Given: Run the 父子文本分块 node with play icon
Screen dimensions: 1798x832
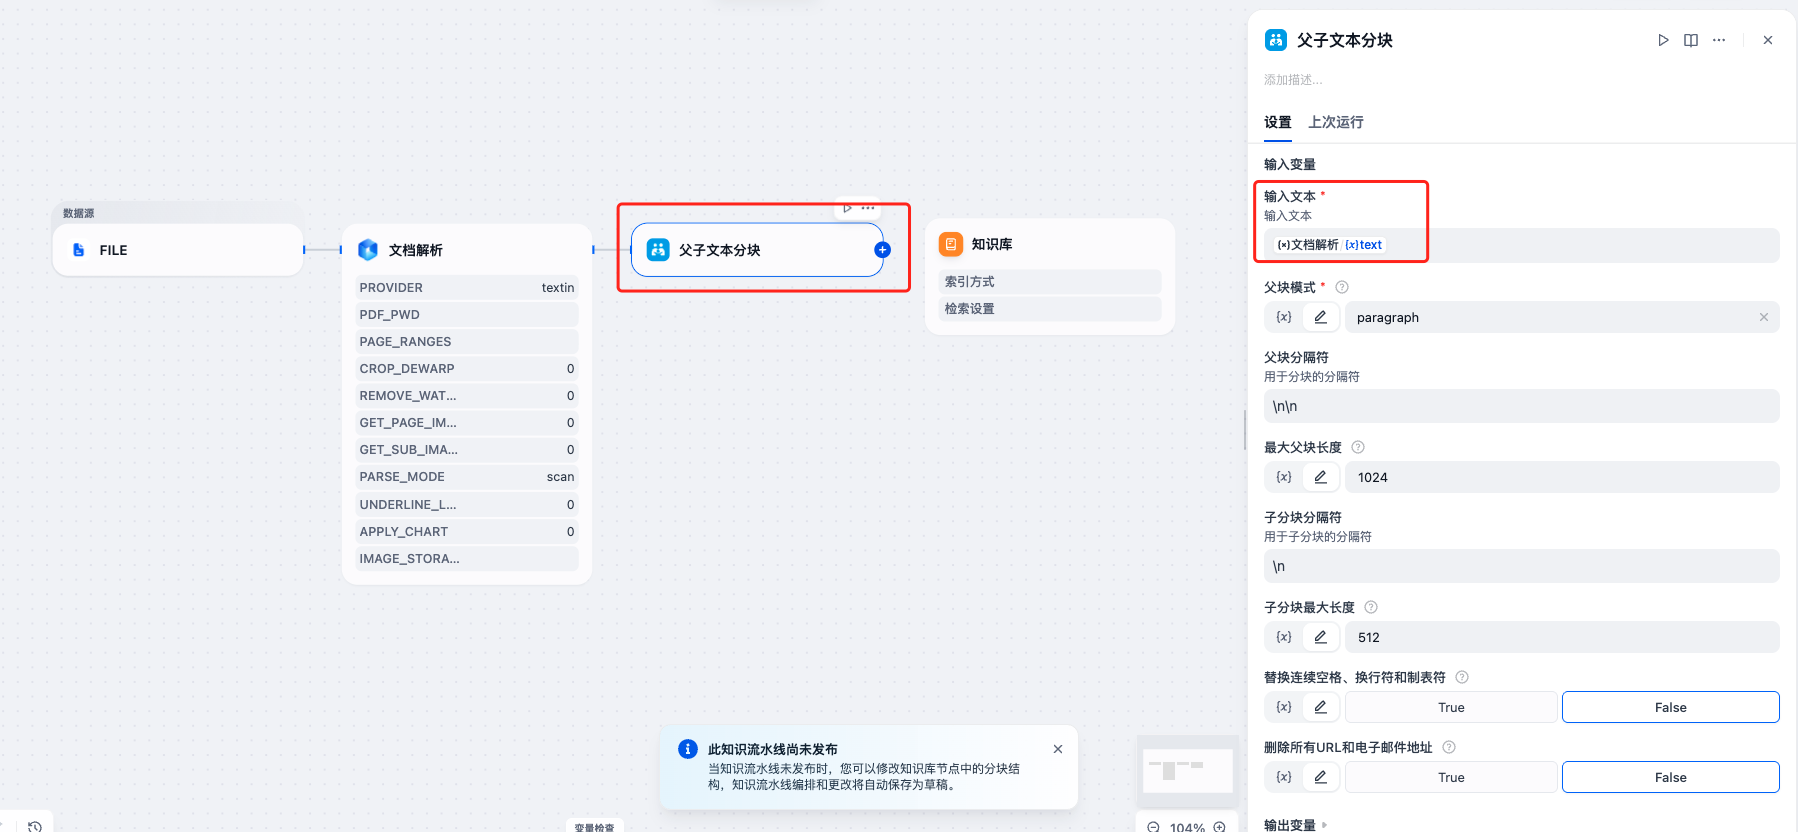Looking at the screenshot, I should 1663,40.
